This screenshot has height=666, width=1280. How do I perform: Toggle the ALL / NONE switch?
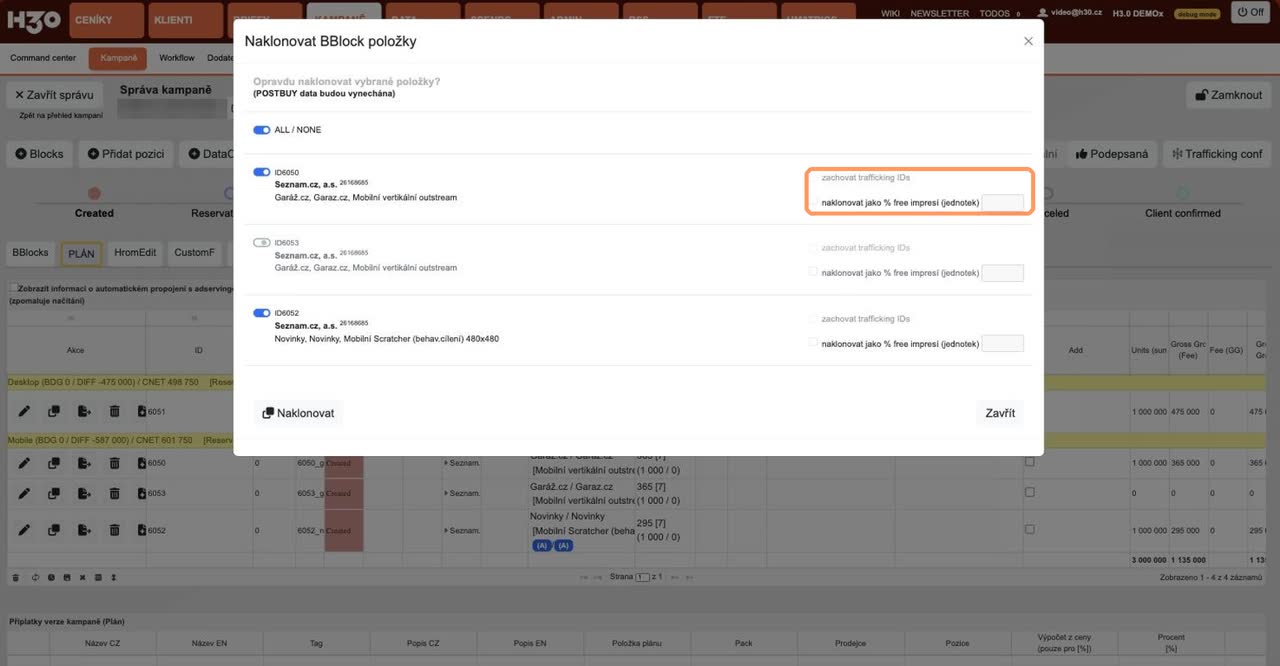262,130
